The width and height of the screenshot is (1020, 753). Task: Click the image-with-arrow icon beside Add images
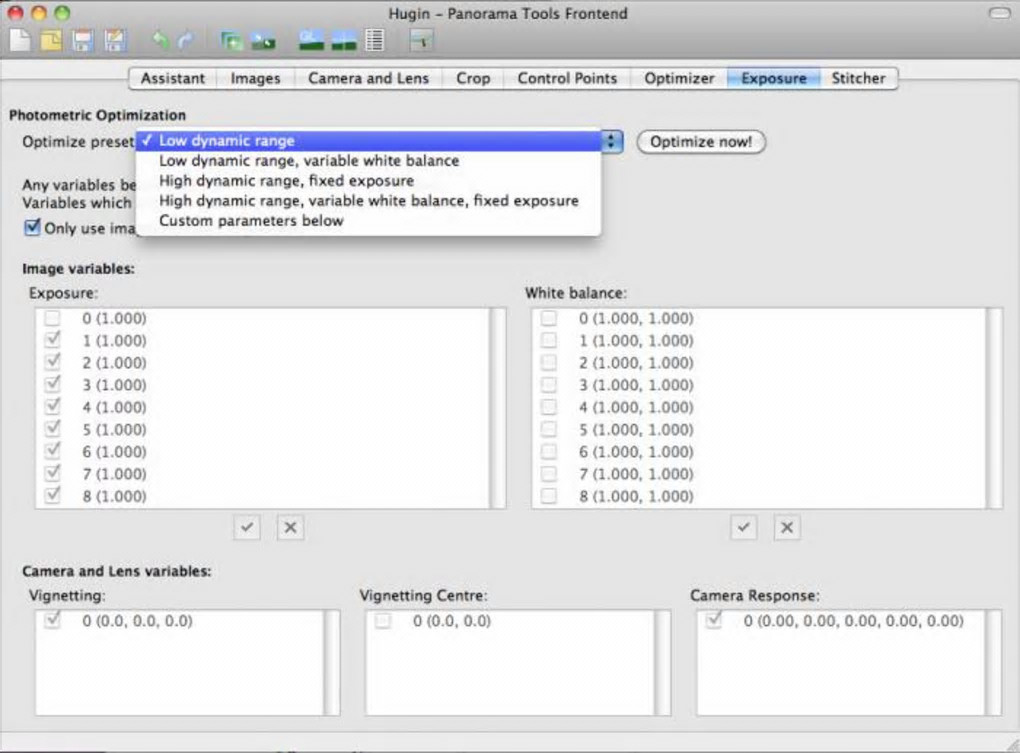click(x=263, y=42)
